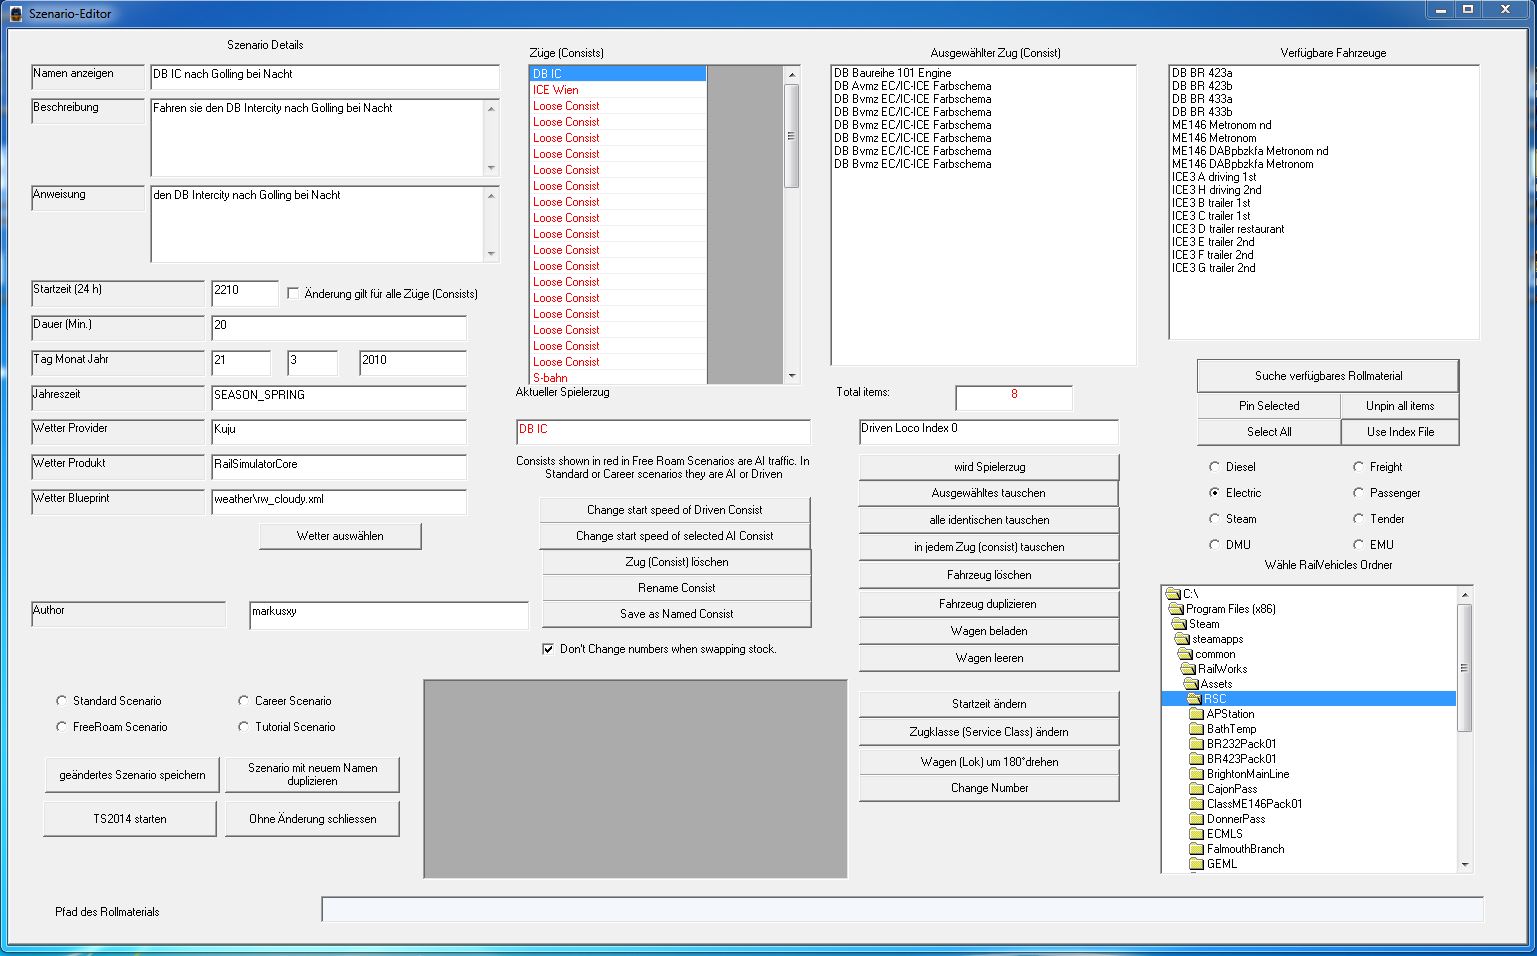Select 'DB Baureihe 101 Engine' in consist list
This screenshot has width=1537, height=956.
pyautogui.click(x=892, y=73)
